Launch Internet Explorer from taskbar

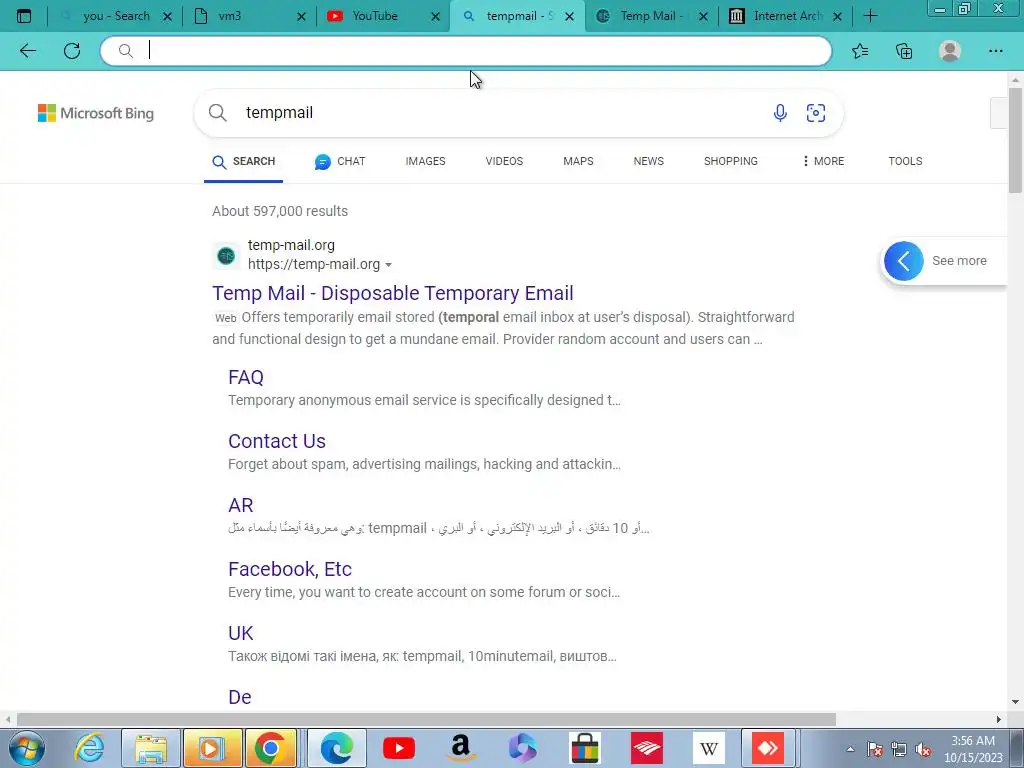point(89,748)
